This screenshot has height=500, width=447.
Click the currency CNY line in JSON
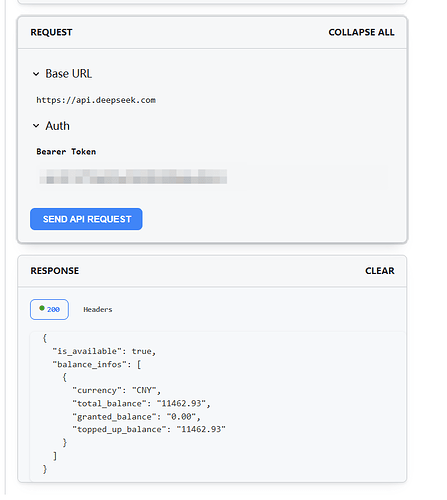[x=117, y=390]
